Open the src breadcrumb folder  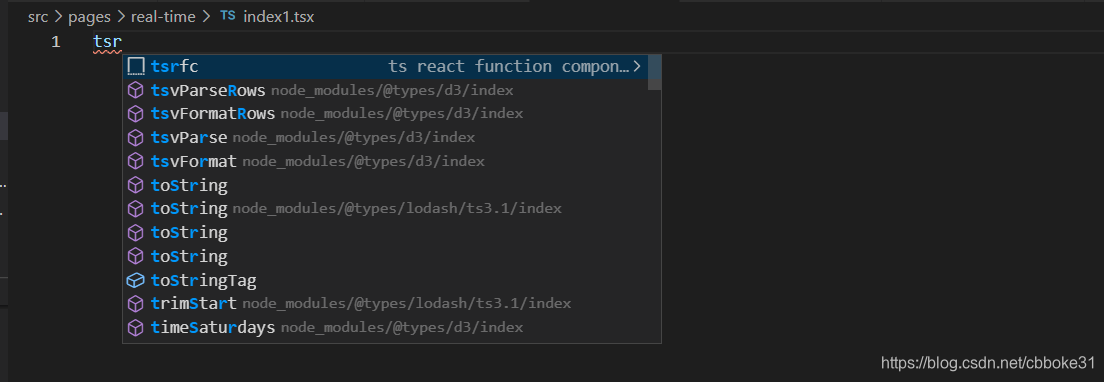click(38, 18)
